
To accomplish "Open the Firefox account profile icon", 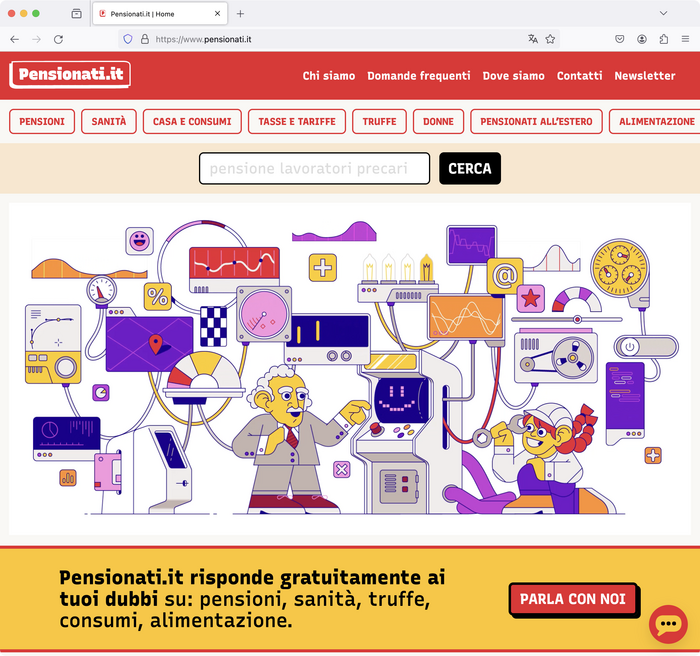I will [642, 39].
